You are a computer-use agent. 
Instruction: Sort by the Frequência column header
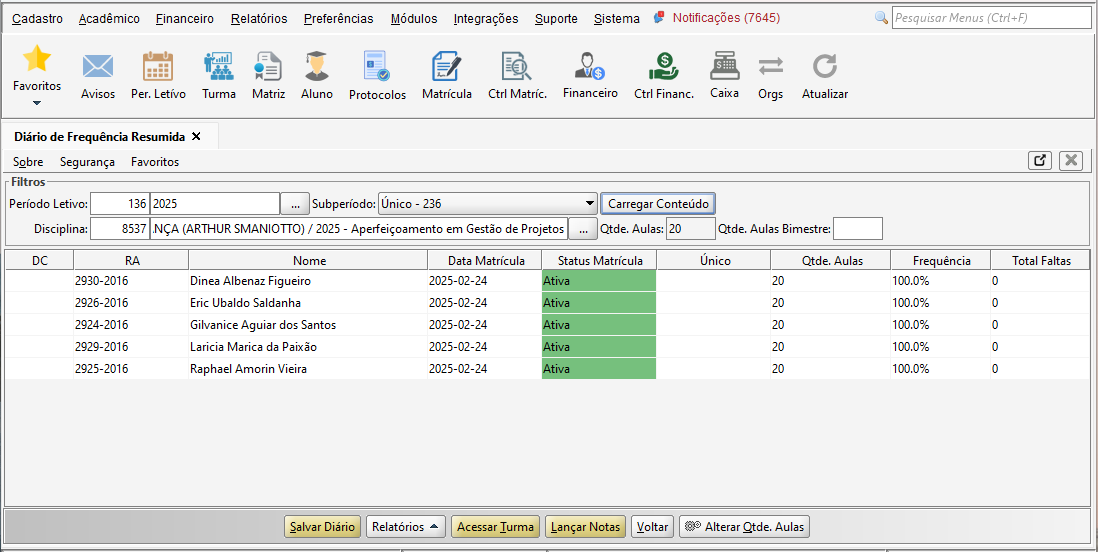pos(941,261)
